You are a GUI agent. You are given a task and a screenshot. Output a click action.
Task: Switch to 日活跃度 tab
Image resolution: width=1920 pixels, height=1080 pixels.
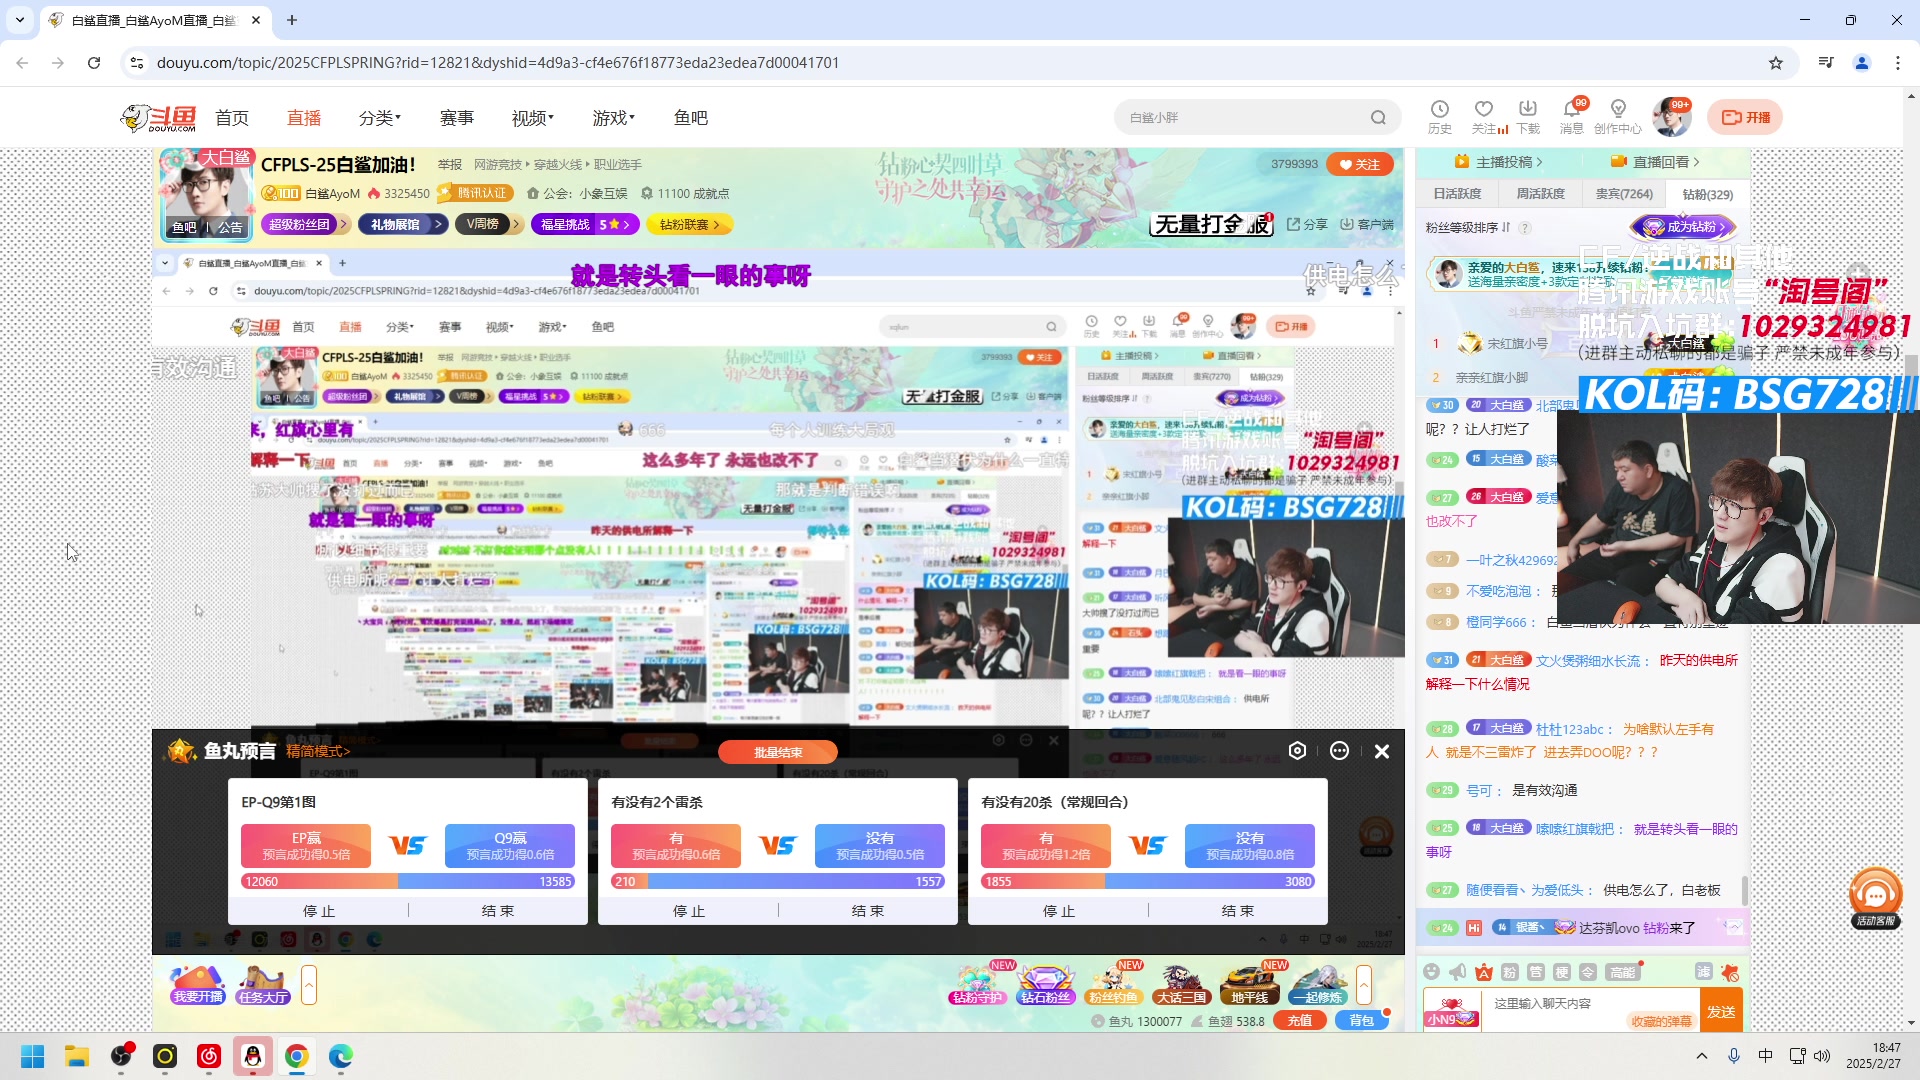coord(1457,194)
